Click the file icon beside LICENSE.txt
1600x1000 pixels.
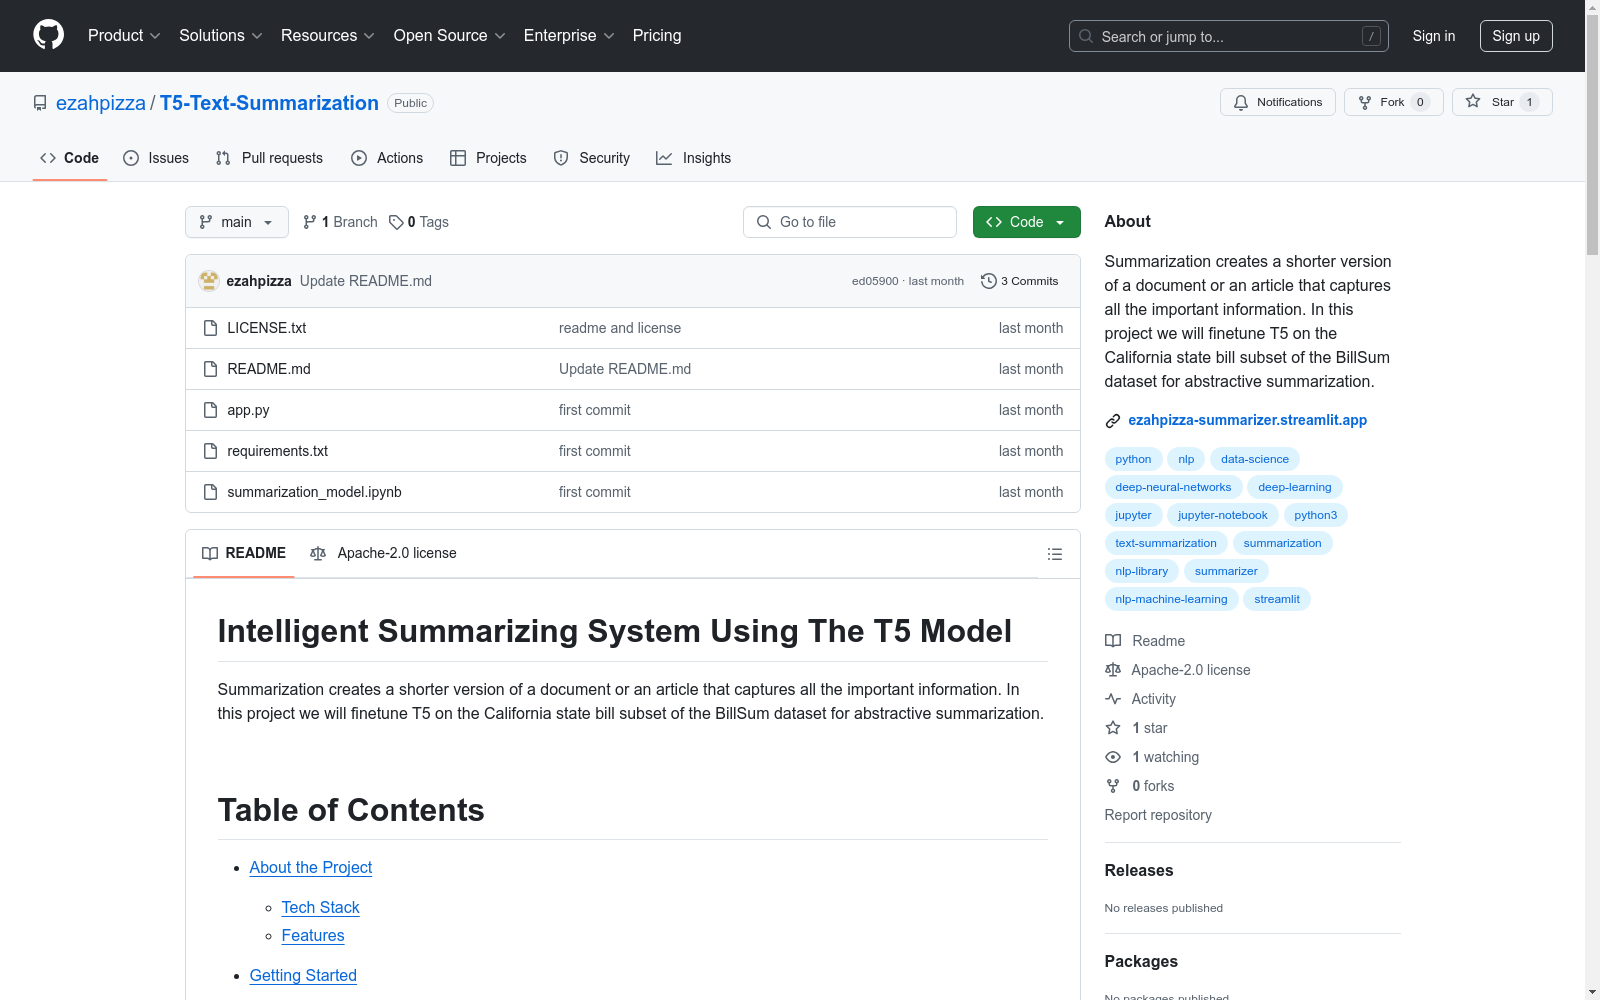click(x=210, y=328)
